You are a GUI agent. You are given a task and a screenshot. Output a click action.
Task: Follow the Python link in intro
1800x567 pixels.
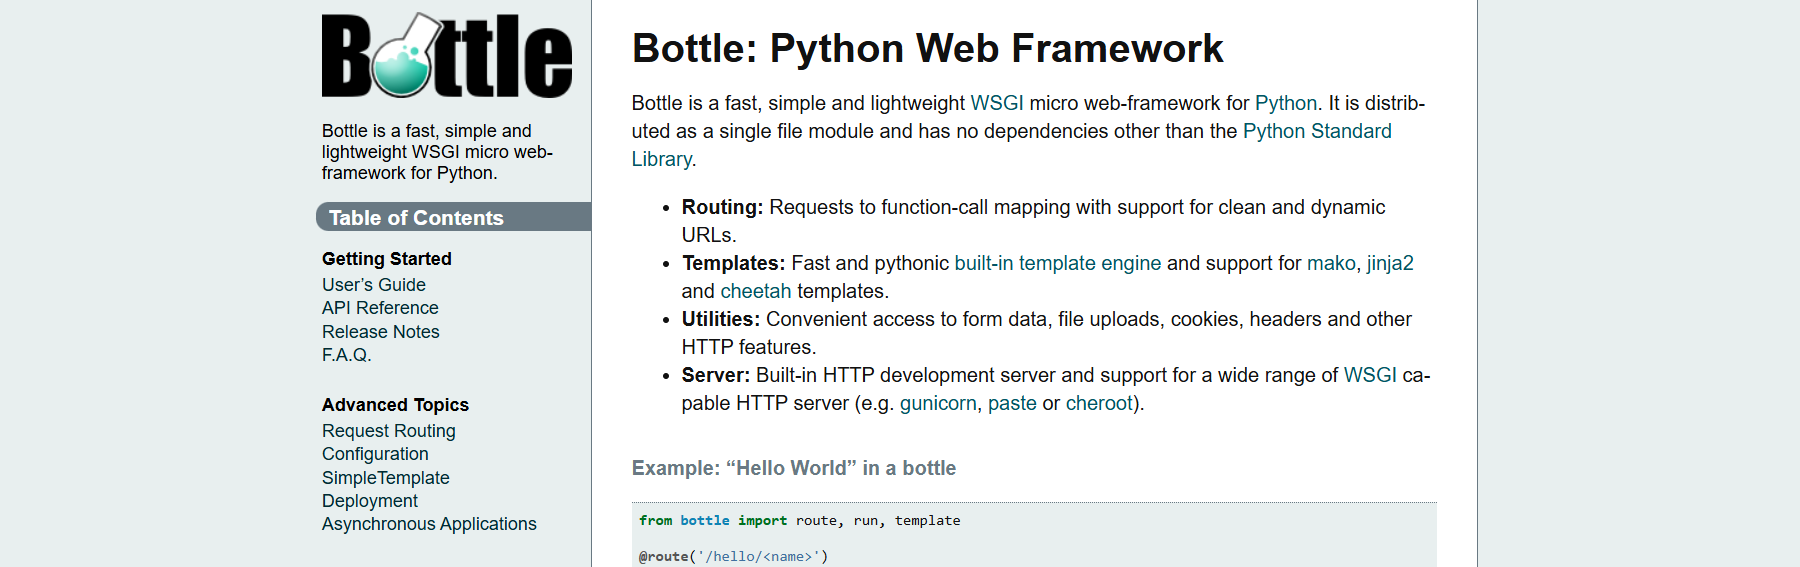[x=1285, y=103]
